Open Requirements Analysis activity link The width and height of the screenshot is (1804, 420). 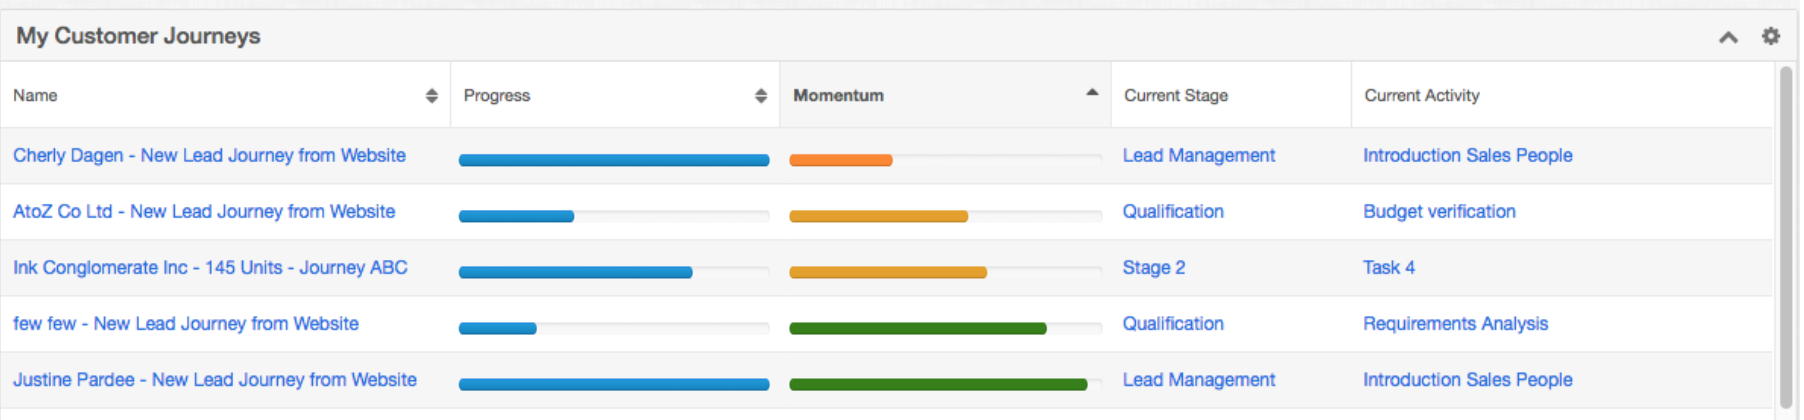1455,323
